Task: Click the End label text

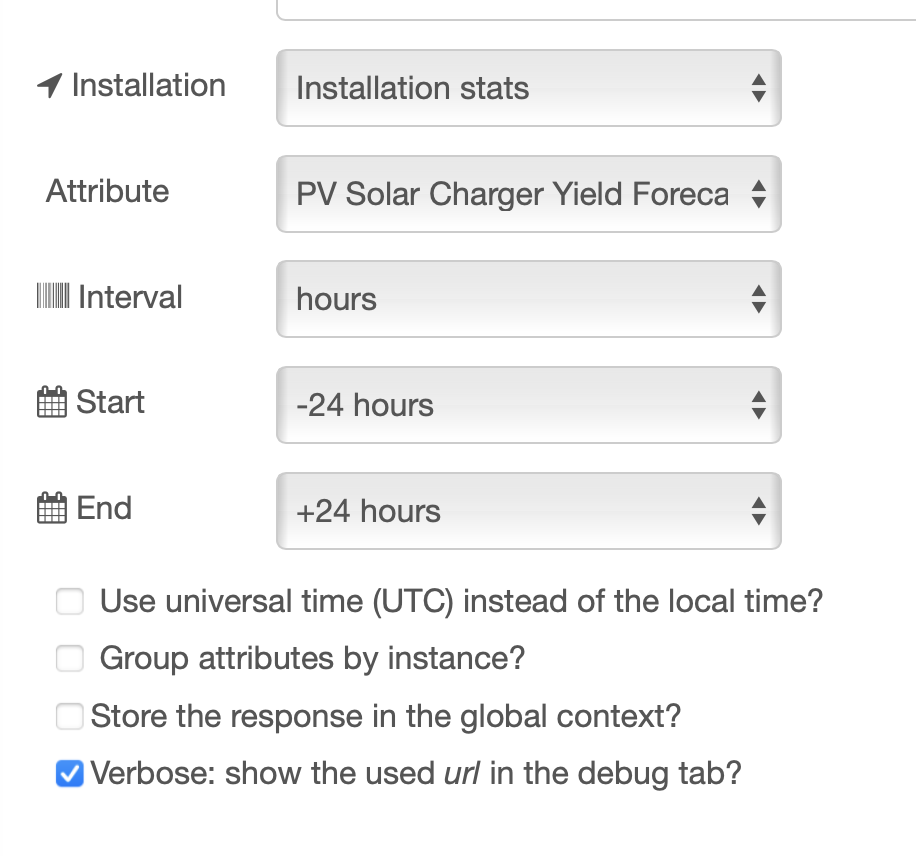Action: point(104,509)
